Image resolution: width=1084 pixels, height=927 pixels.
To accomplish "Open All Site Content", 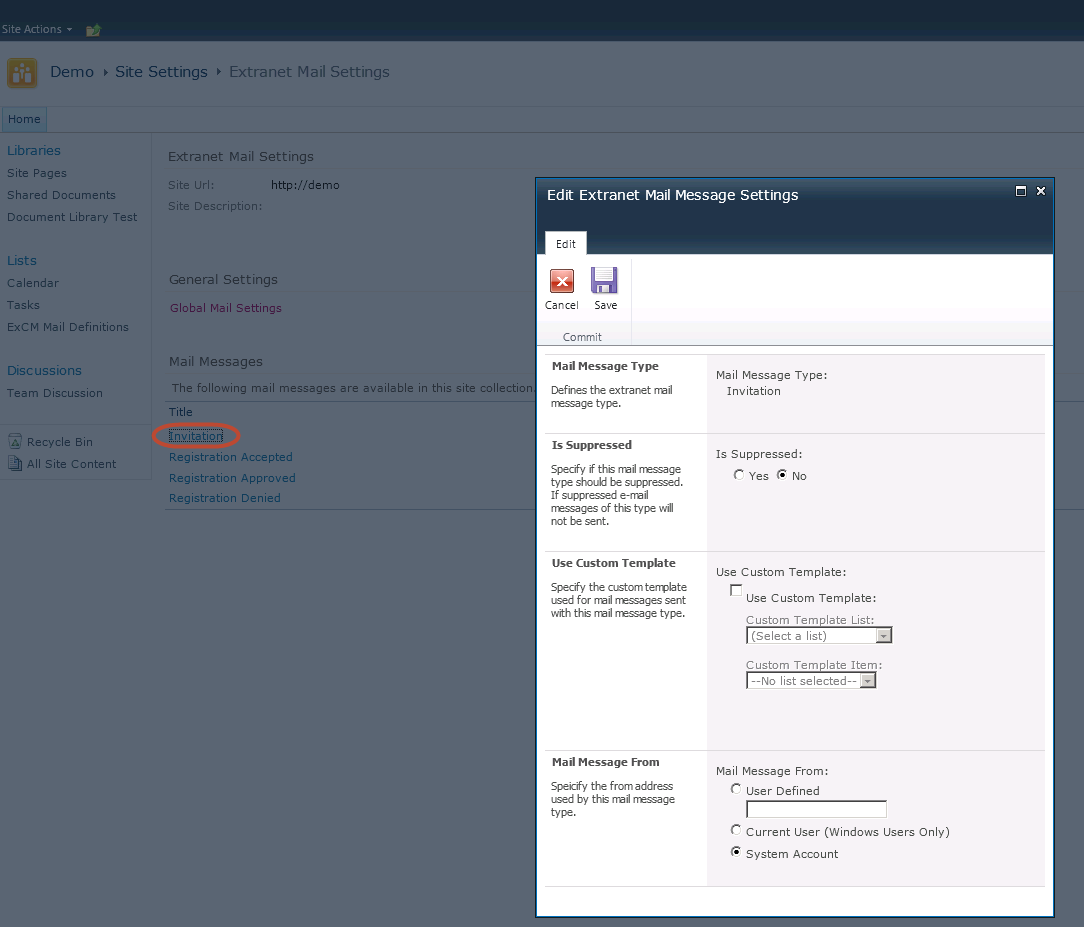I will point(71,464).
